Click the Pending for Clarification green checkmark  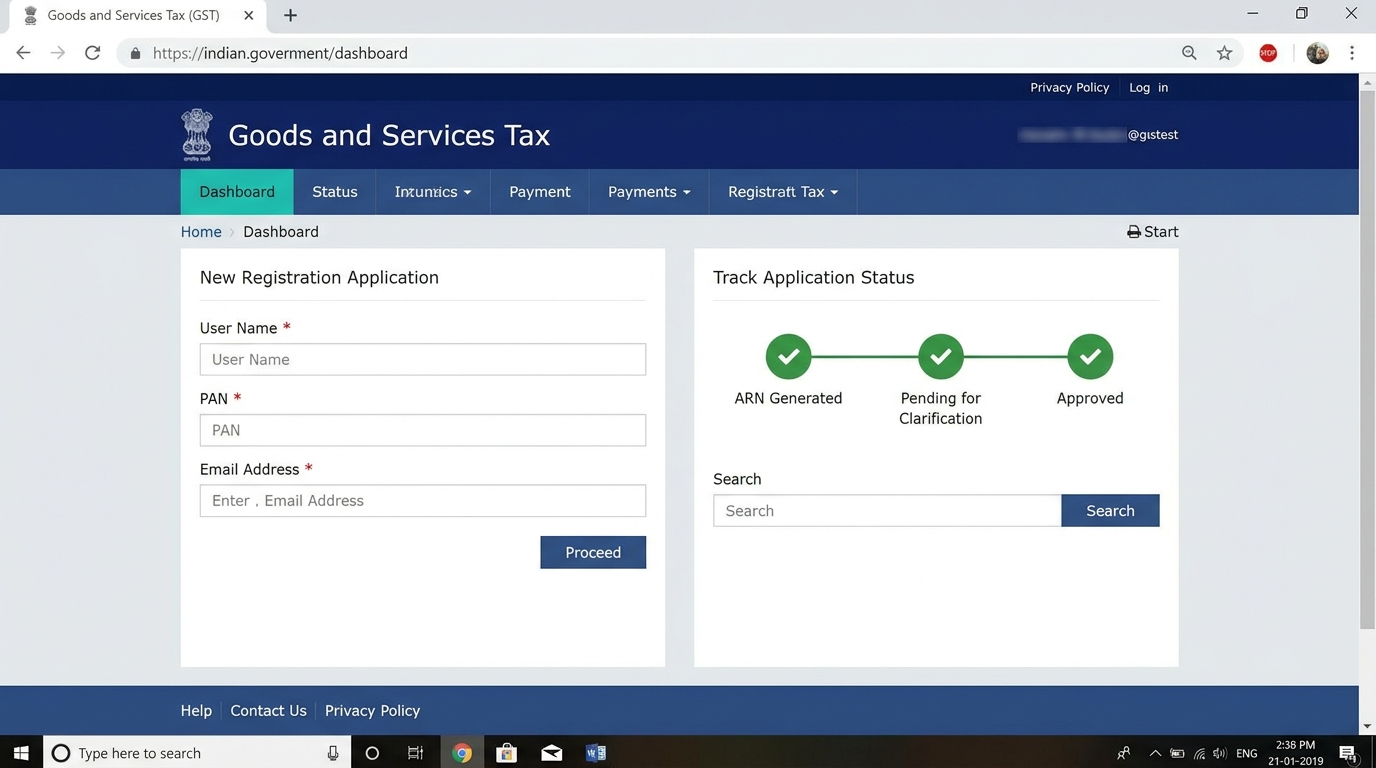coord(940,357)
